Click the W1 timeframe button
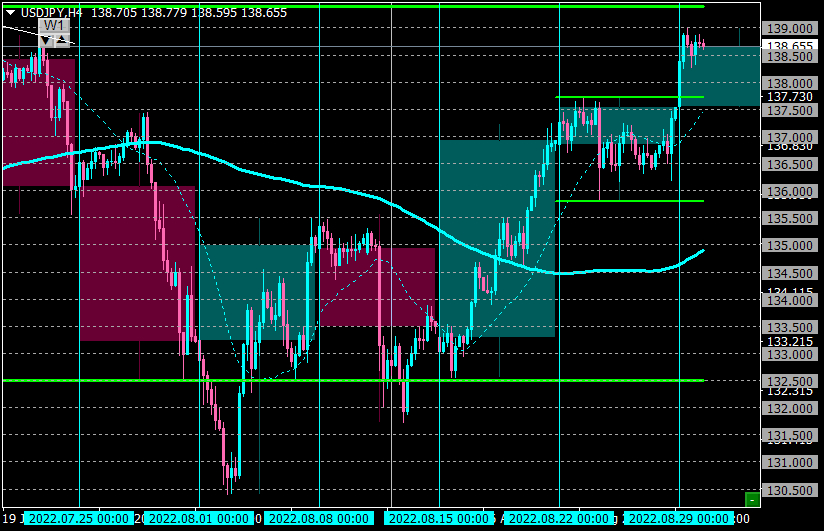Image resolution: width=824 pixels, height=531 pixels. (x=54, y=26)
